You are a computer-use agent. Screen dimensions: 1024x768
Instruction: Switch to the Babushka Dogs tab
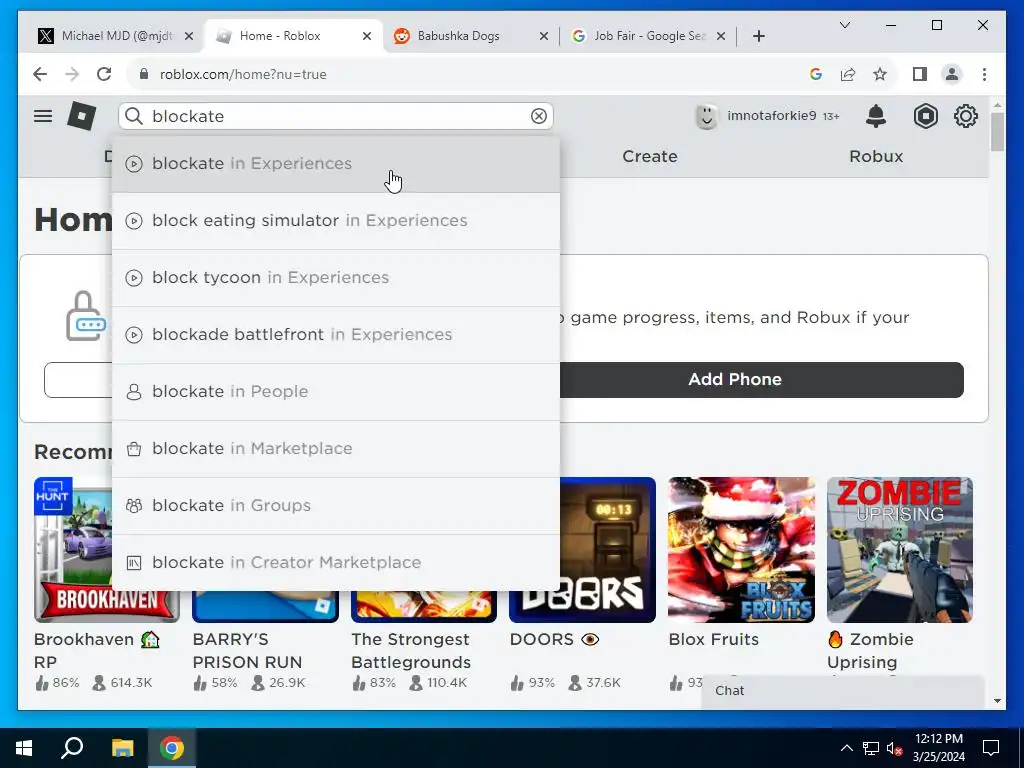(470, 37)
